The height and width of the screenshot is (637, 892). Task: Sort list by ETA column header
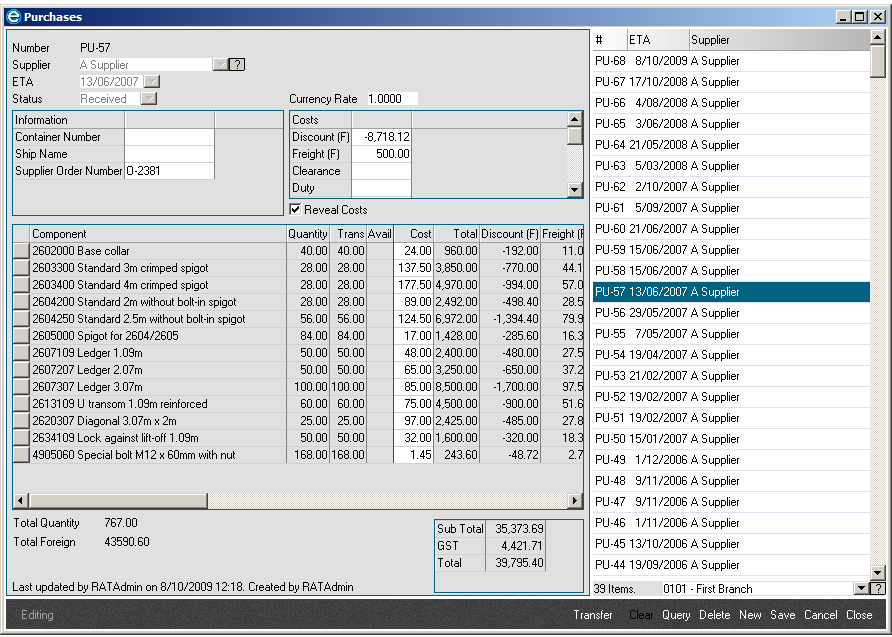click(x=656, y=40)
